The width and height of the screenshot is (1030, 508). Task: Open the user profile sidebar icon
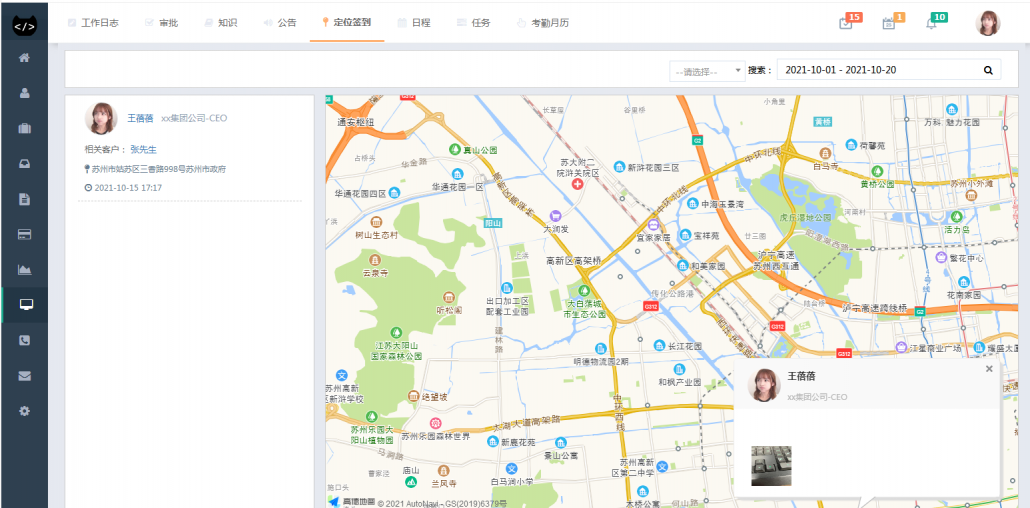point(24,93)
